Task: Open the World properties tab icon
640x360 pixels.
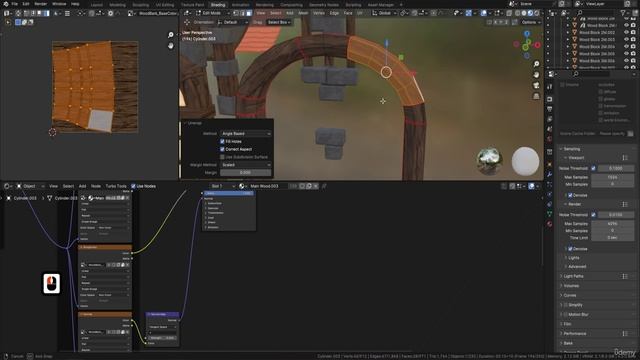Action: pyautogui.click(x=550, y=139)
